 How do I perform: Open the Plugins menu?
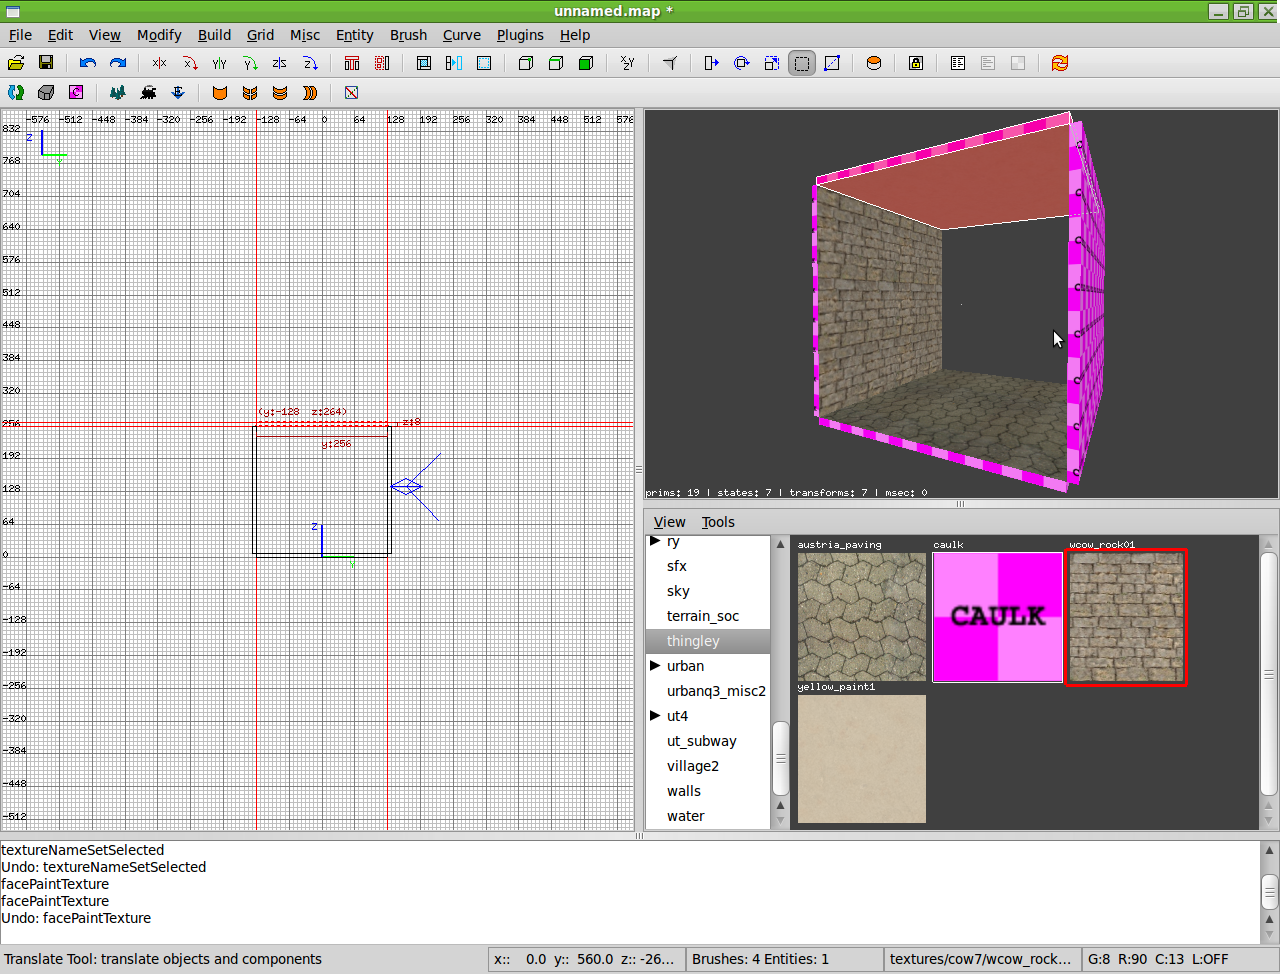coord(520,35)
